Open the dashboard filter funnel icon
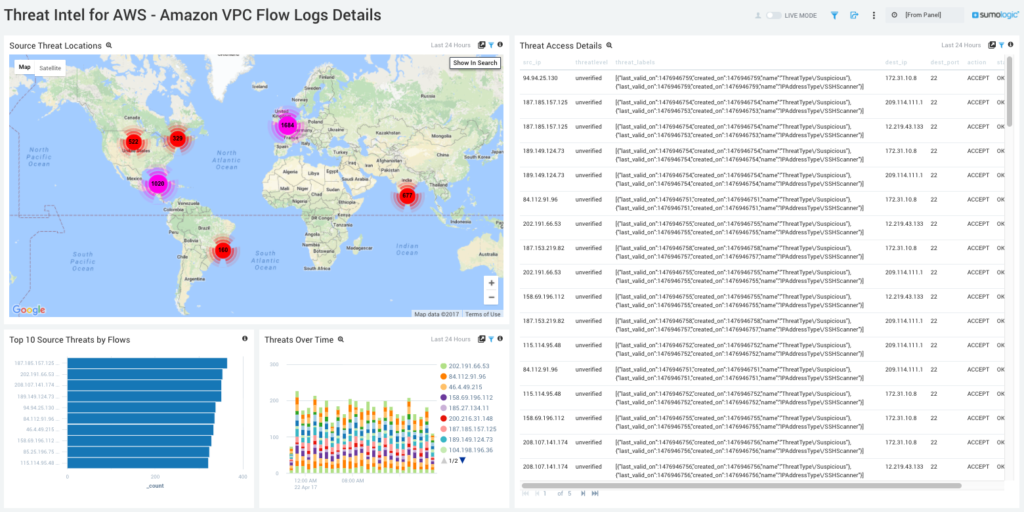The height and width of the screenshot is (512, 1024). 834,15
